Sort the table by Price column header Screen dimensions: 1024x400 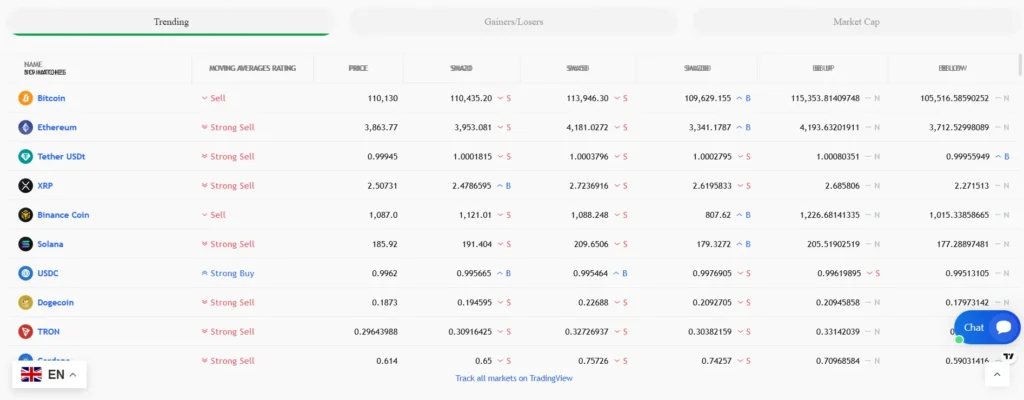[358, 68]
